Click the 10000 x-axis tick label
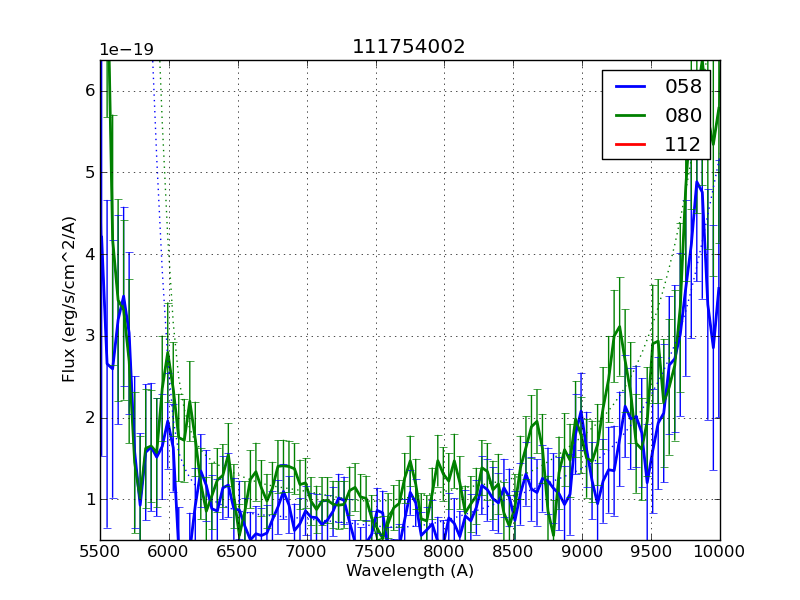This screenshot has width=800, height=600. 719,551
